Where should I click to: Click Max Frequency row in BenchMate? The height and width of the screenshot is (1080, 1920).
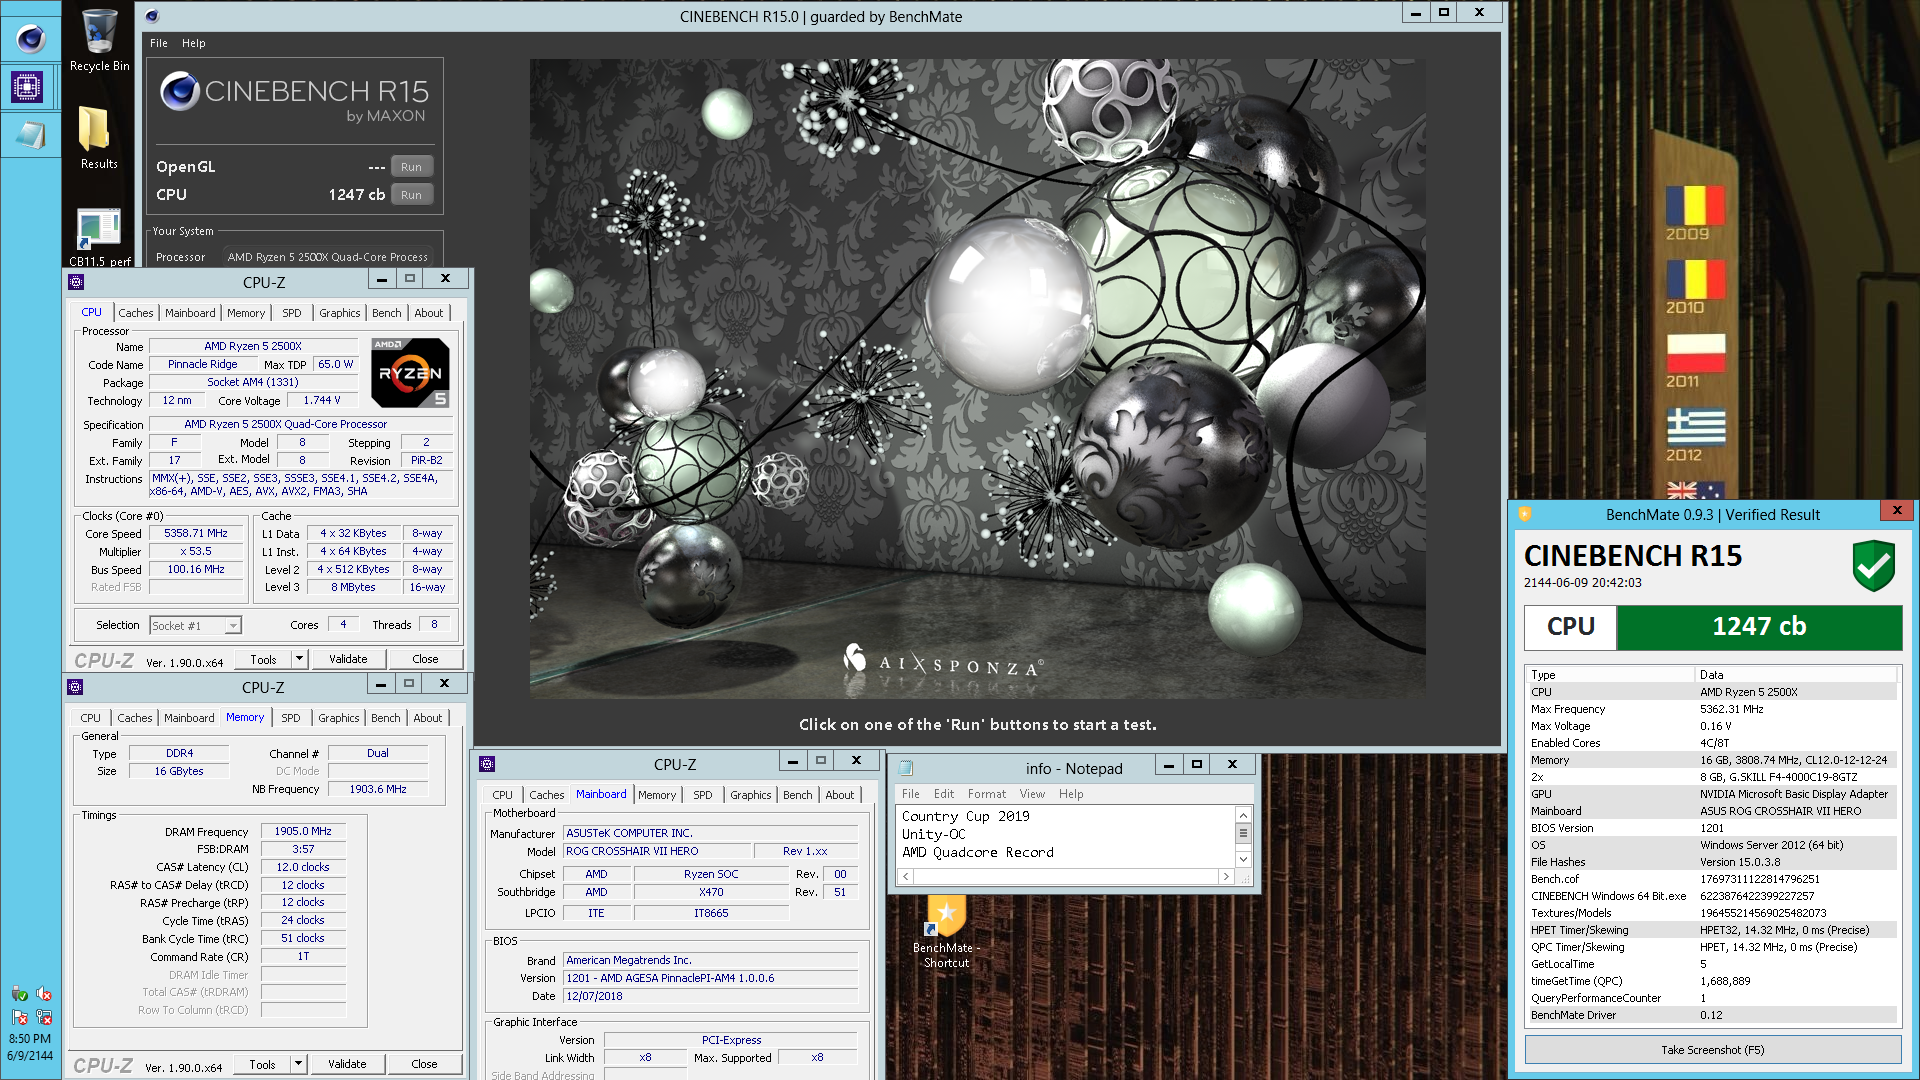(x=1712, y=709)
